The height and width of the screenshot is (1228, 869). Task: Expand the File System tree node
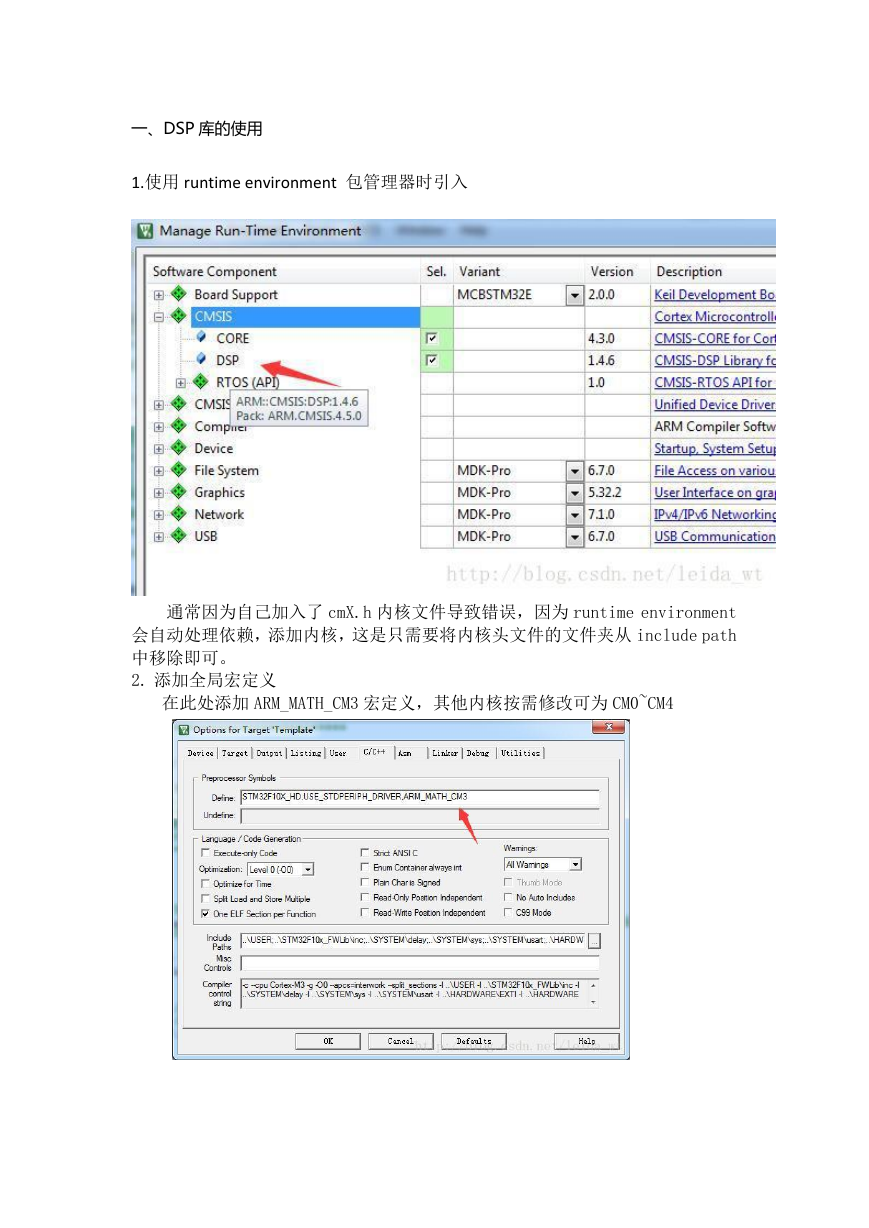click(159, 471)
